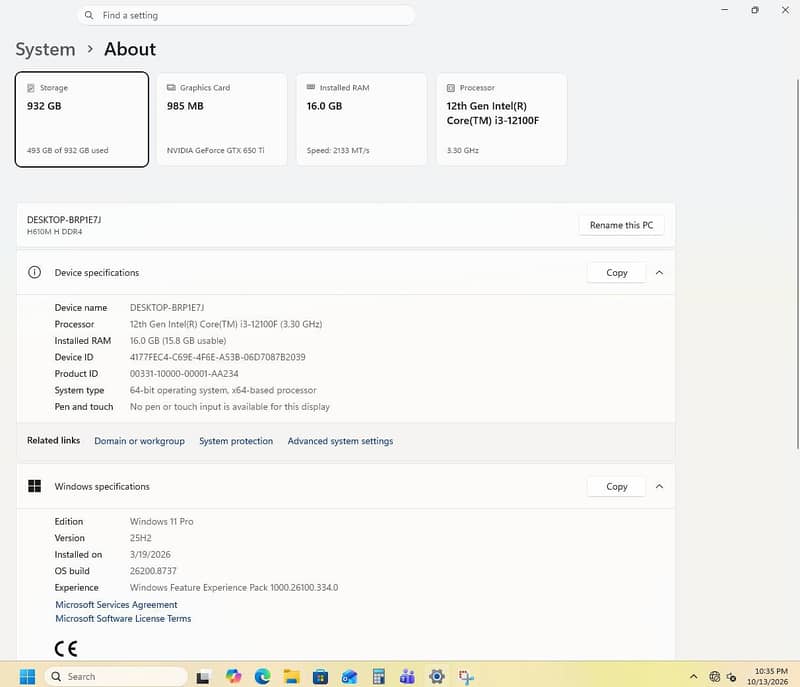Click the Processor row value with 3.30 GHz

pos(226,324)
